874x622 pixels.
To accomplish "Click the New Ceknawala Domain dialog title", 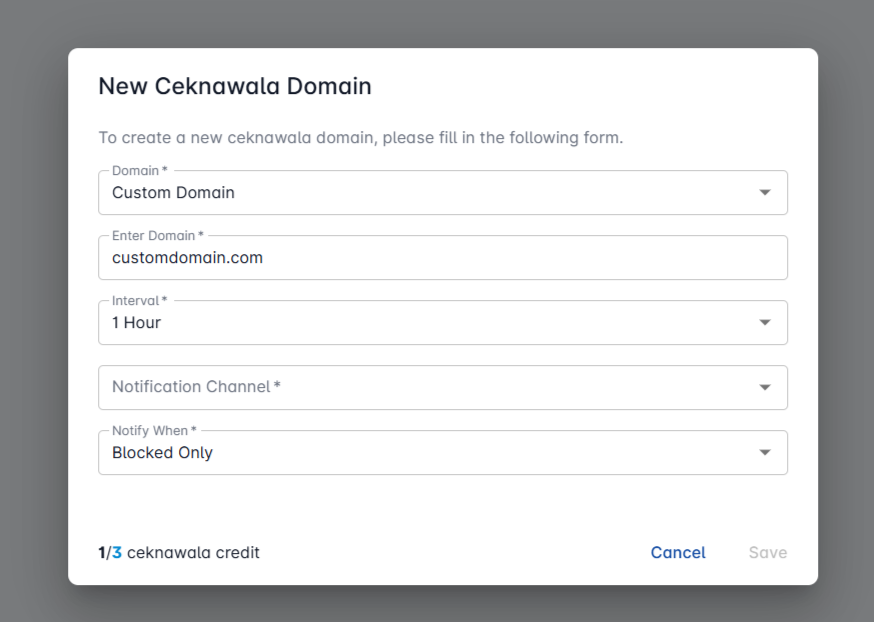I will point(235,86).
